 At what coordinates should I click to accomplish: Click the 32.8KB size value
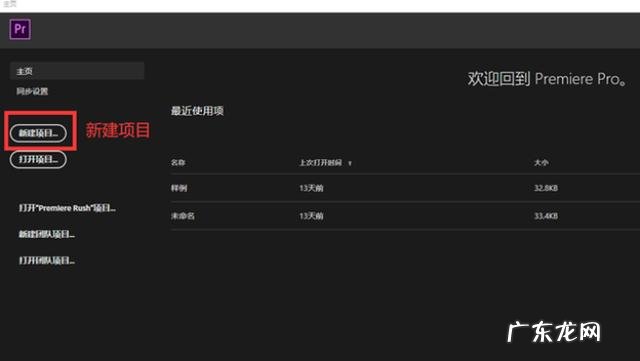[x=546, y=188]
